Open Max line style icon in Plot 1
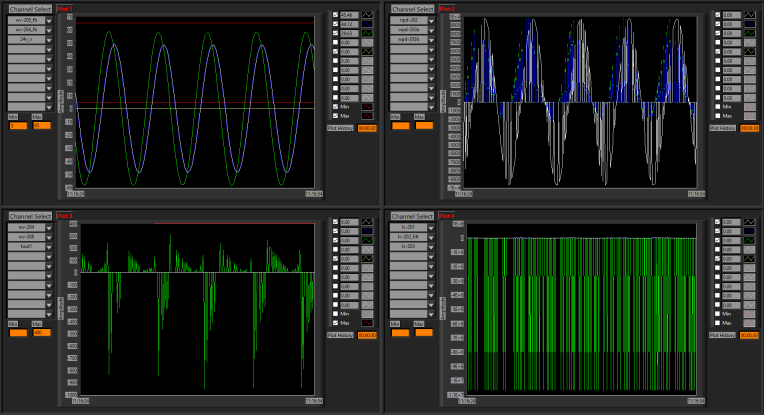764x415 pixels. coord(367,114)
